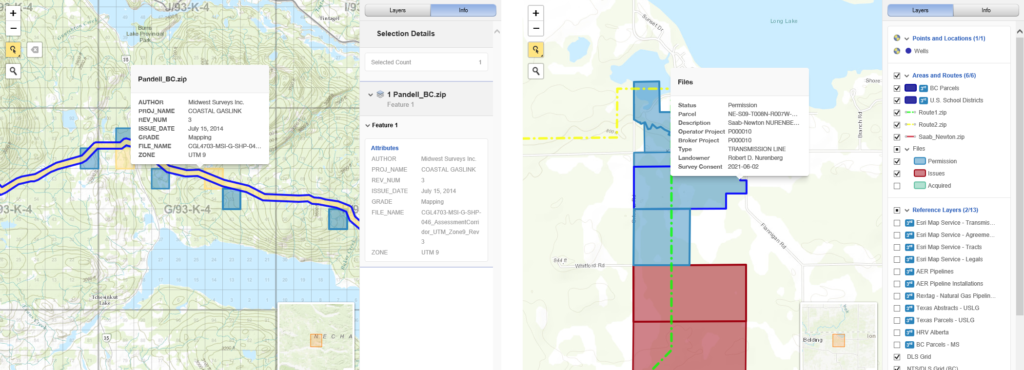Screen dimensions: 1024x370
Task: Open the Attributes link under Feature 1
Action: tap(385, 148)
